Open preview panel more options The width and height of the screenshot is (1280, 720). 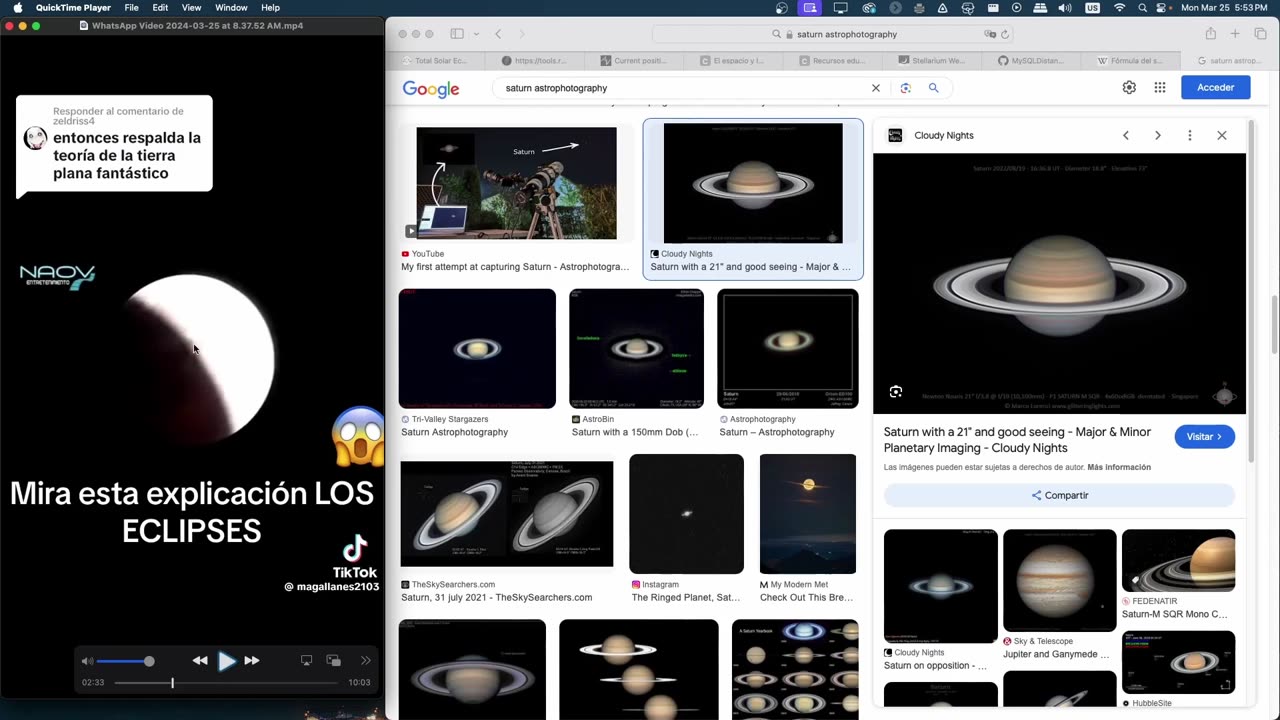1190,135
